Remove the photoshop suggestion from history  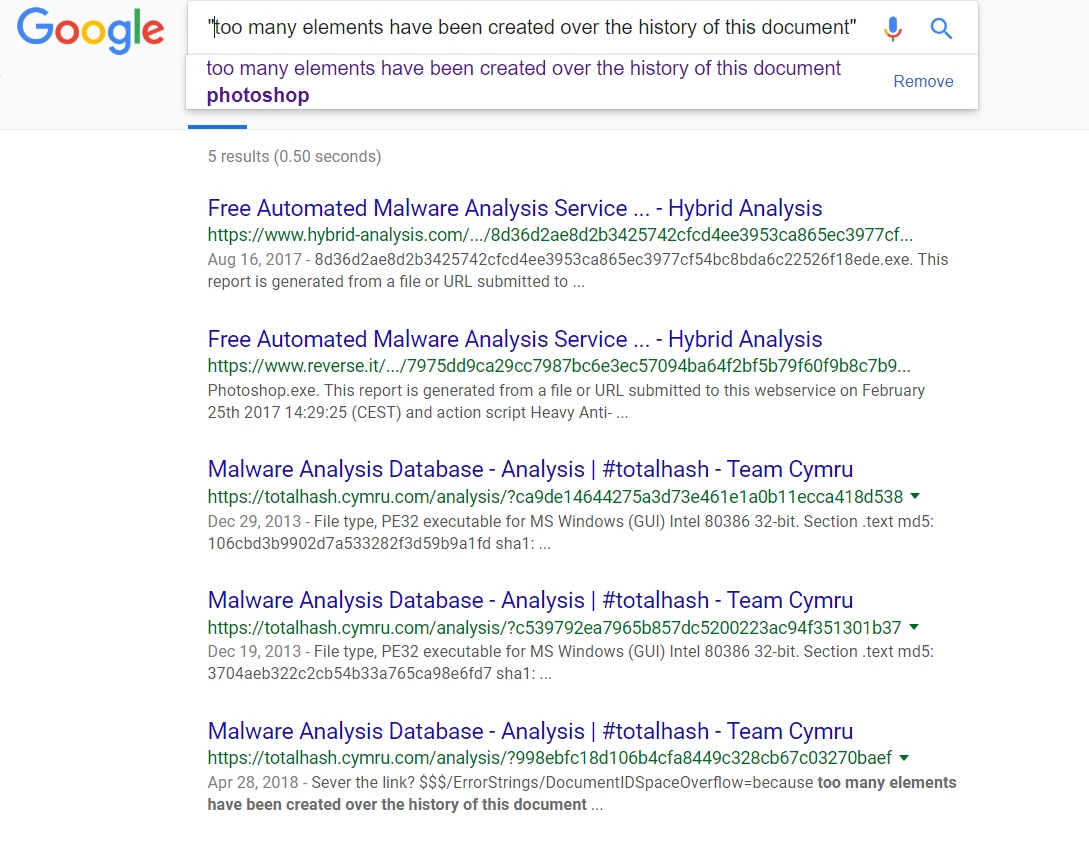[x=923, y=81]
